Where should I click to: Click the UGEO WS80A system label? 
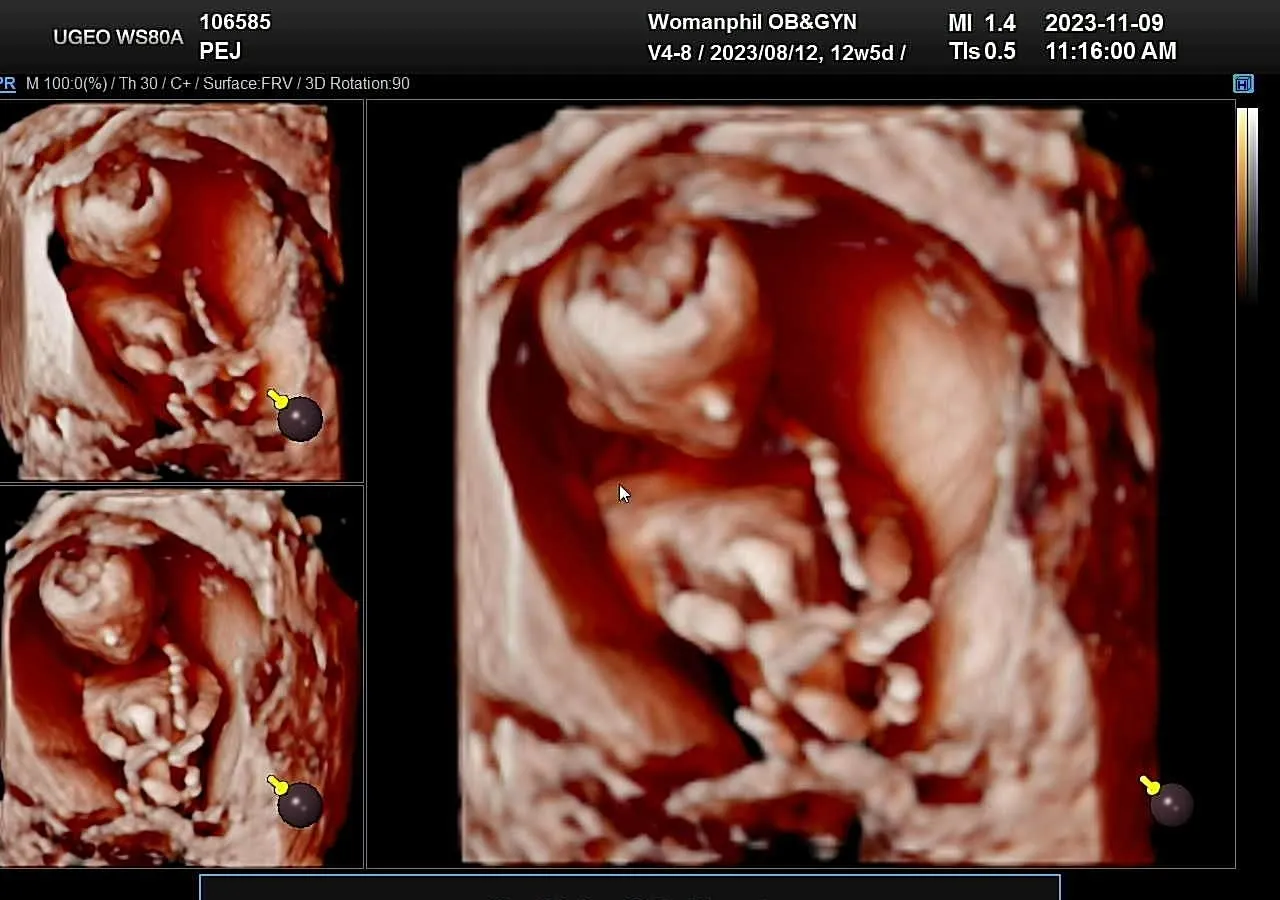click(118, 38)
